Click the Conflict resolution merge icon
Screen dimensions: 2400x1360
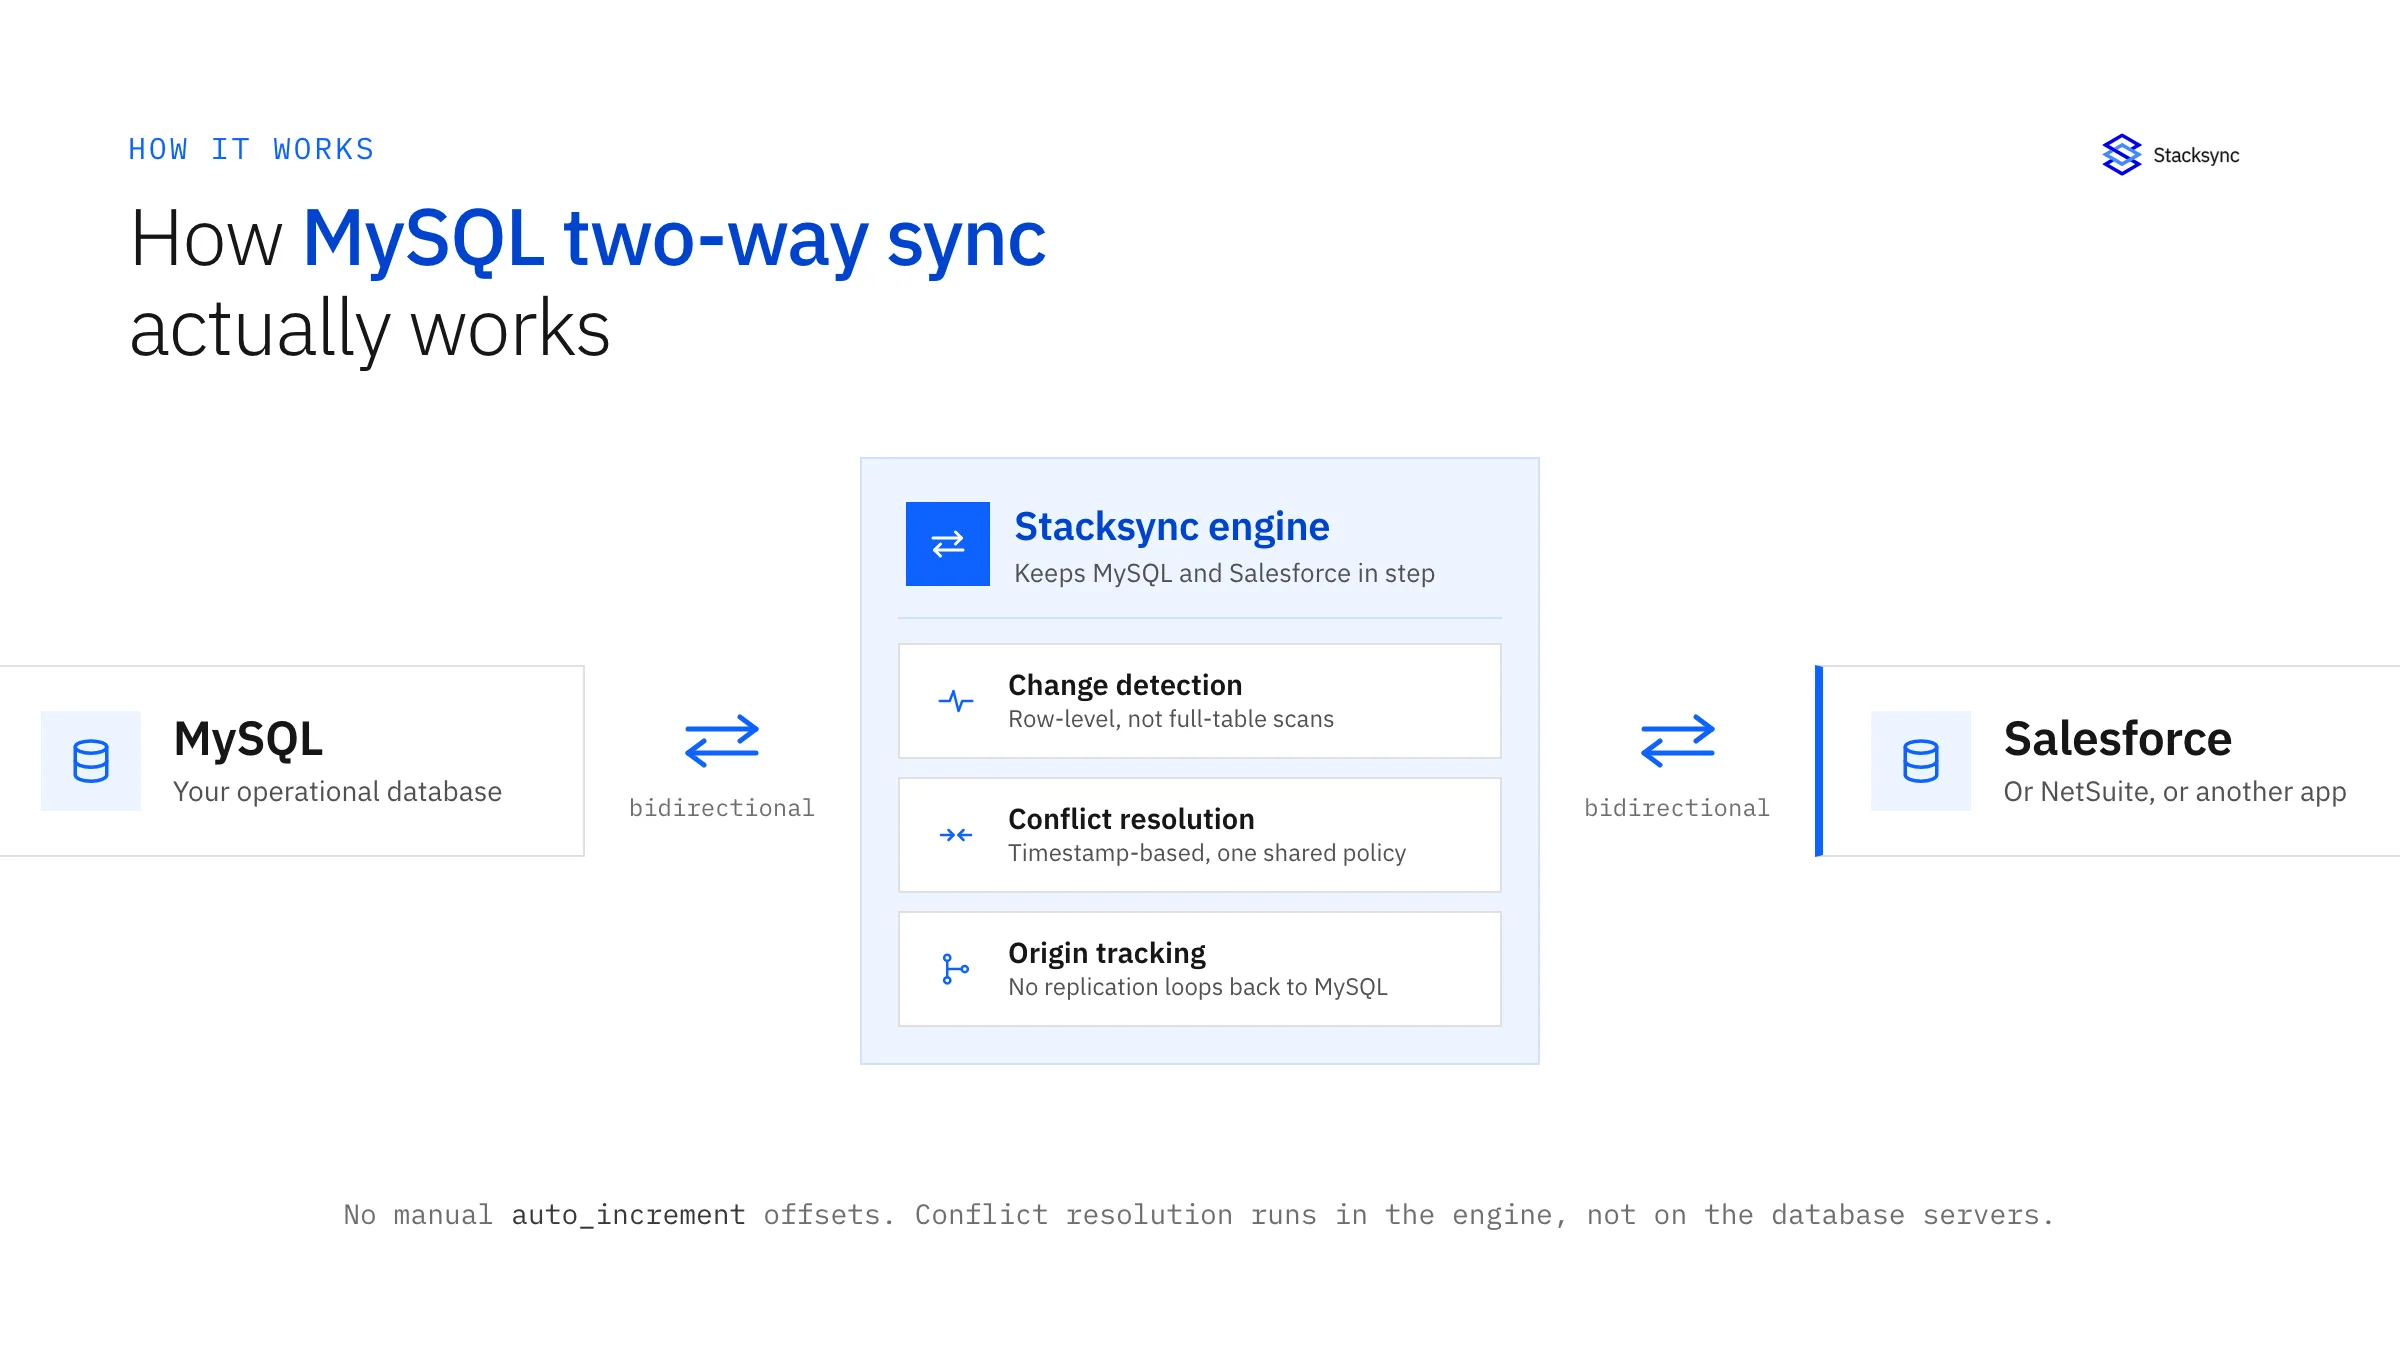956,835
